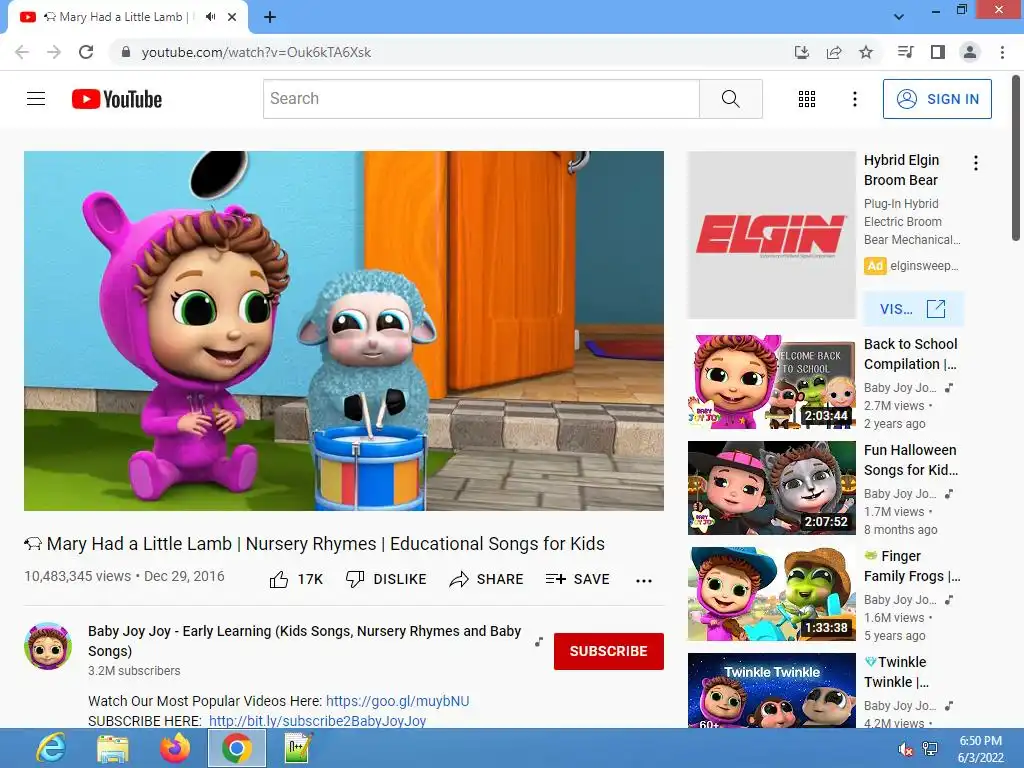Reload the current page

click(x=86, y=52)
